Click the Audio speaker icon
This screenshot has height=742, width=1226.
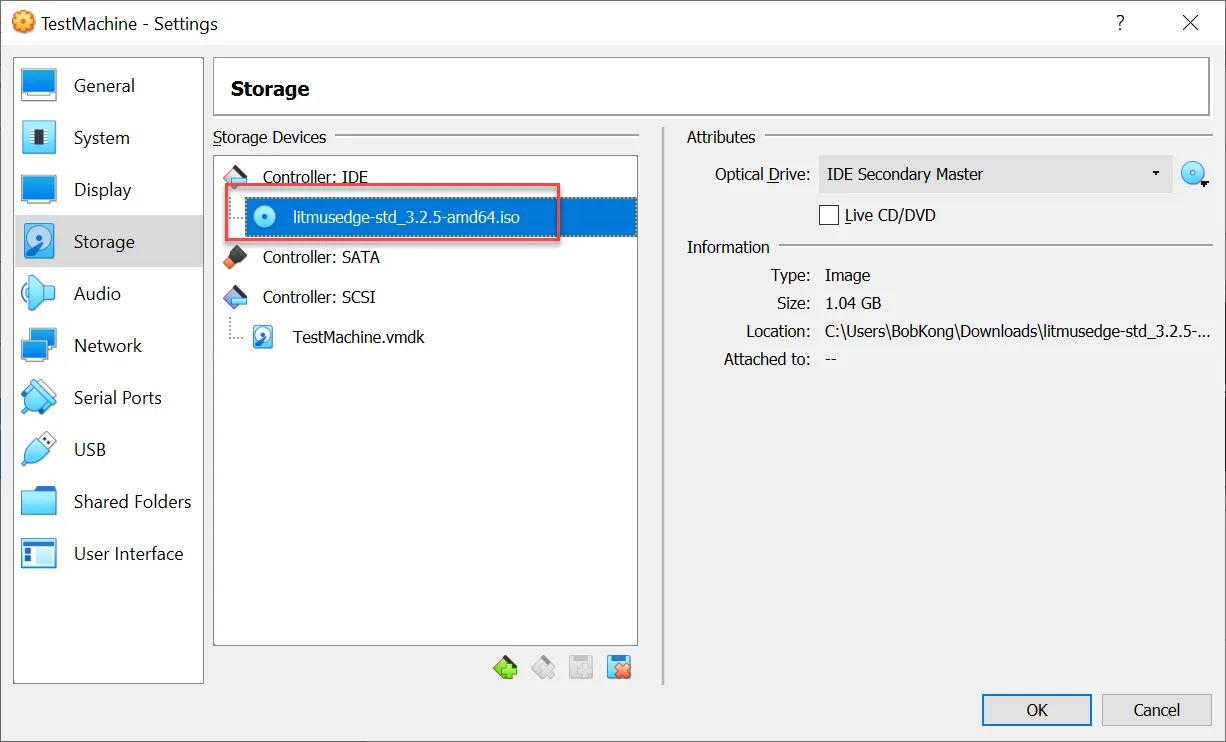pos(39,294)
